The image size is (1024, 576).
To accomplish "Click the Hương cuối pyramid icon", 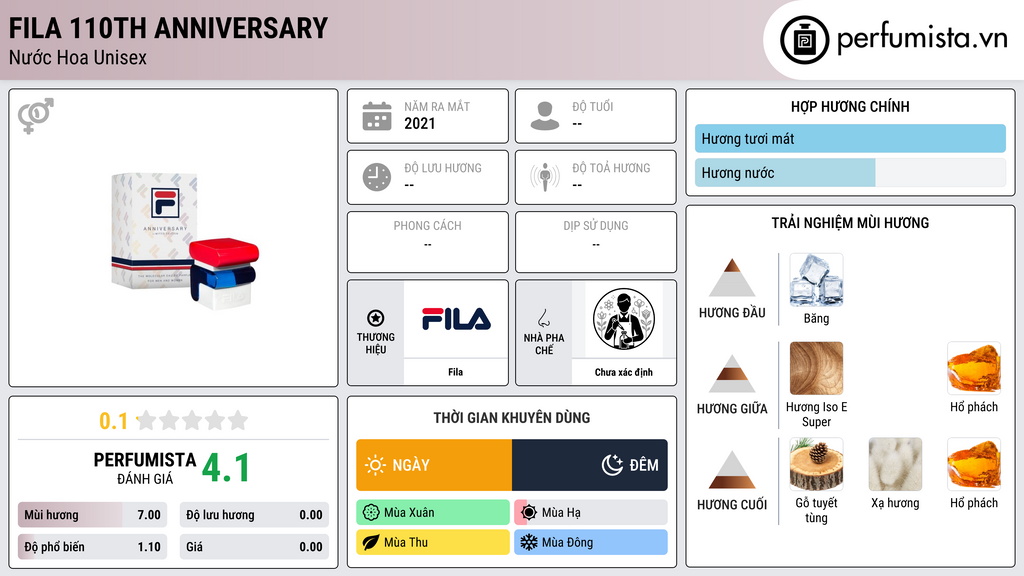I will click(x=732, y=470).
